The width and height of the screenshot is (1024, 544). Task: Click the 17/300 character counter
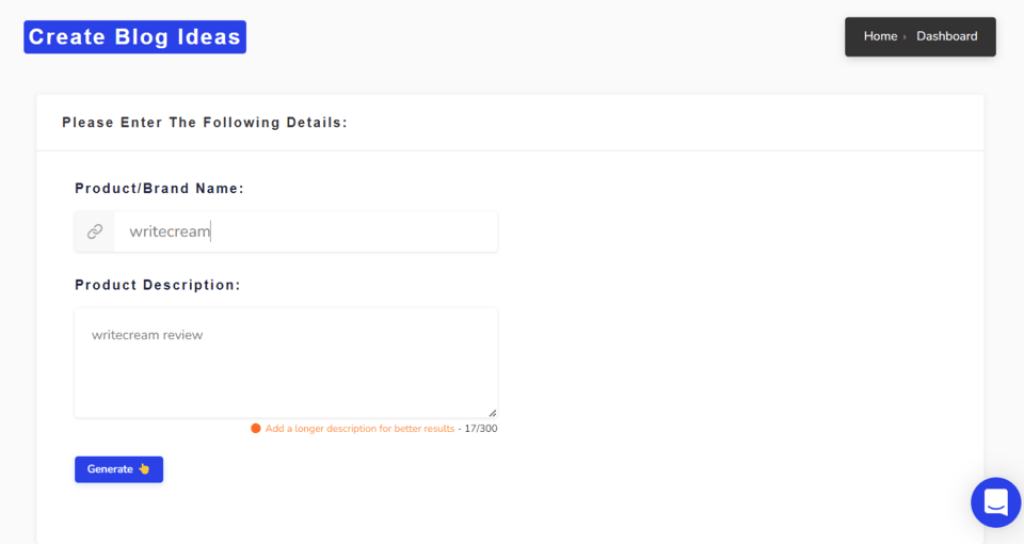coord(481,429)
